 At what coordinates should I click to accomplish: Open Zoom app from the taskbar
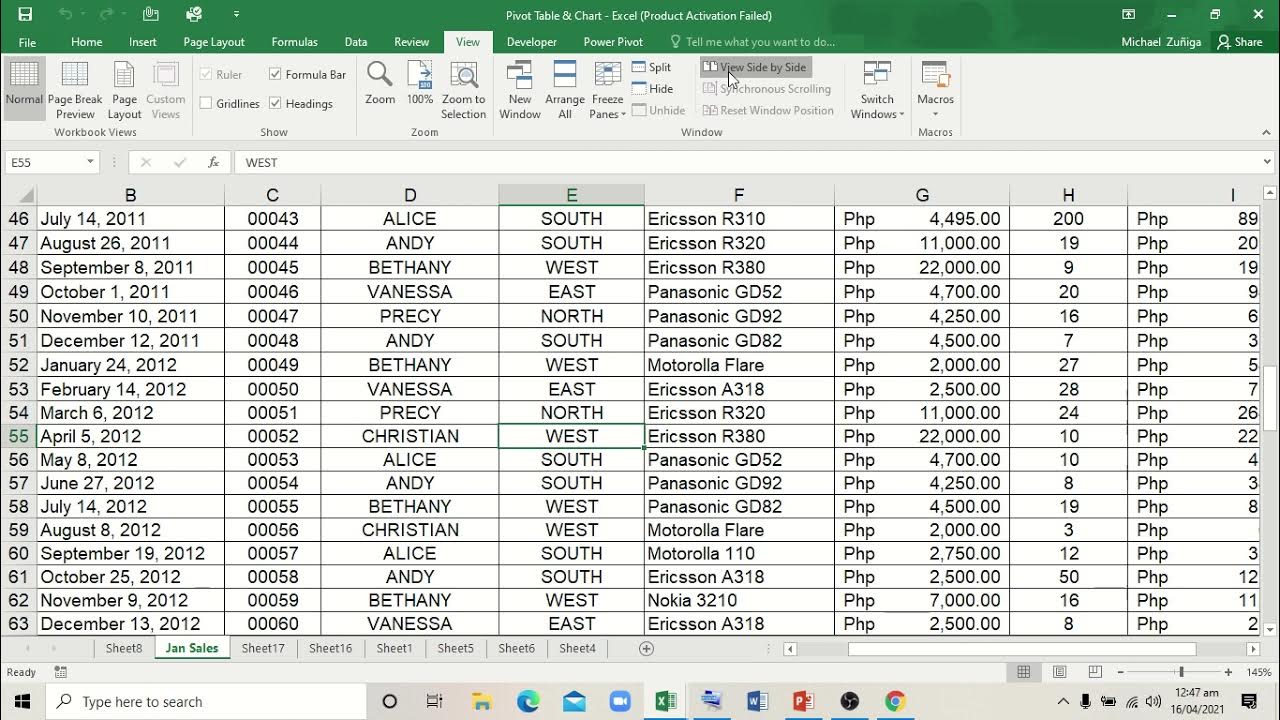tap(619, 701)
